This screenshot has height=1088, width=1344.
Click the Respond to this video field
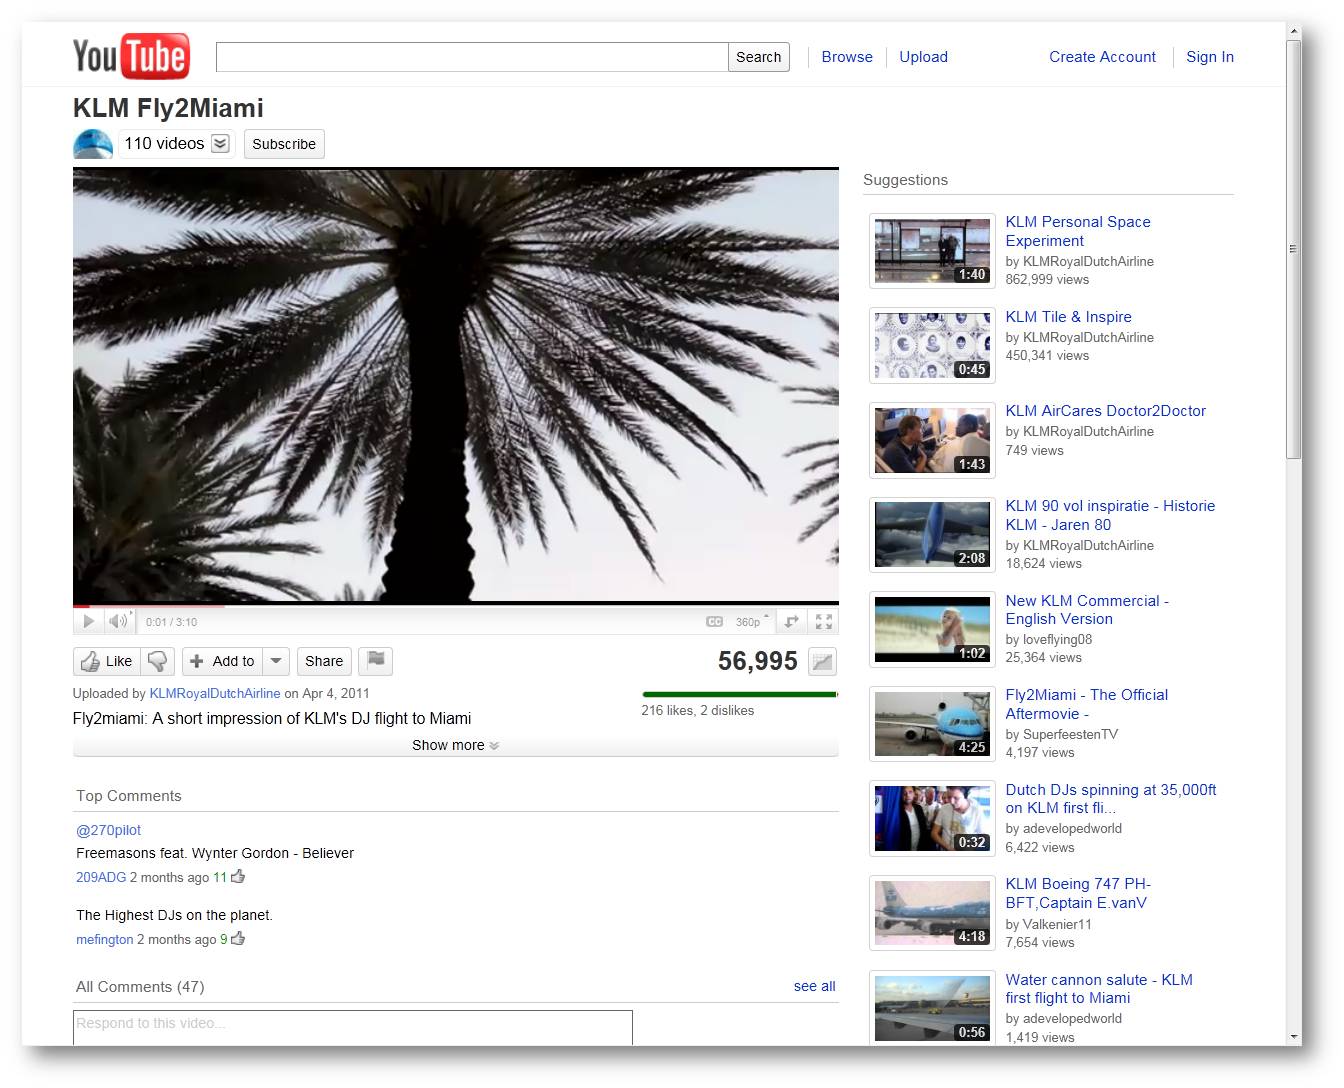click(353, 1027)
